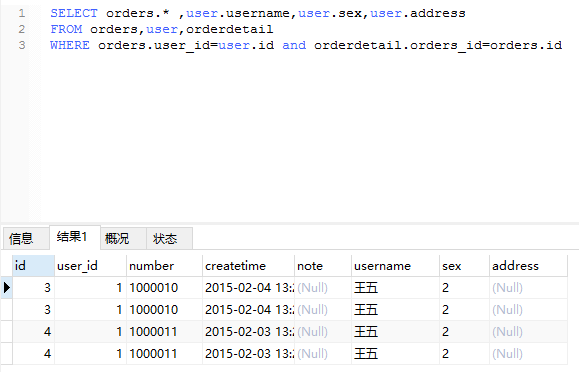Click last row's number 1000011 cell
Image resolution: width=579 pixels, height=372 pixels.
coord(164,354)
